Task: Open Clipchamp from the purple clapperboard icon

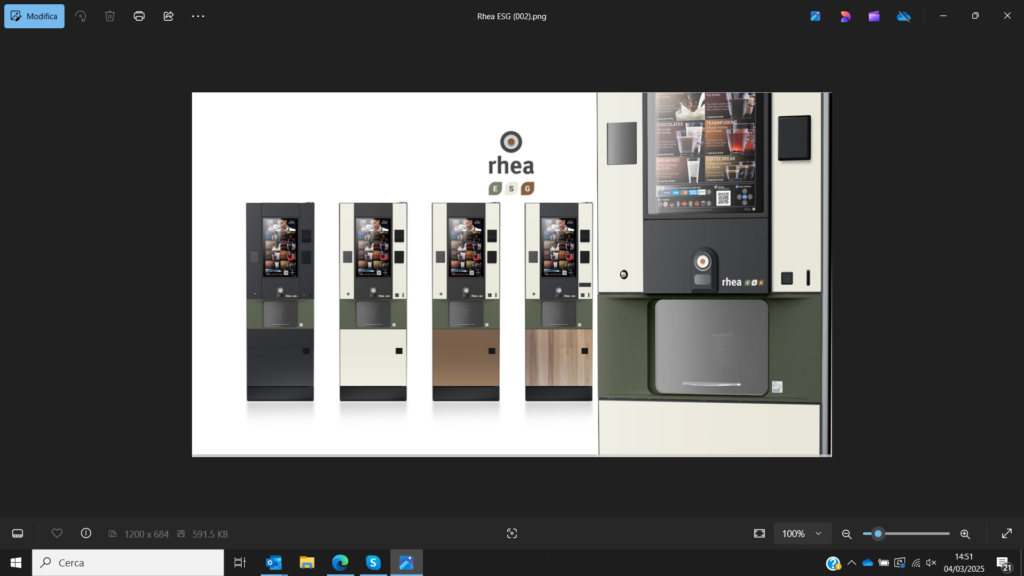Action: click(x=874, y=16)
